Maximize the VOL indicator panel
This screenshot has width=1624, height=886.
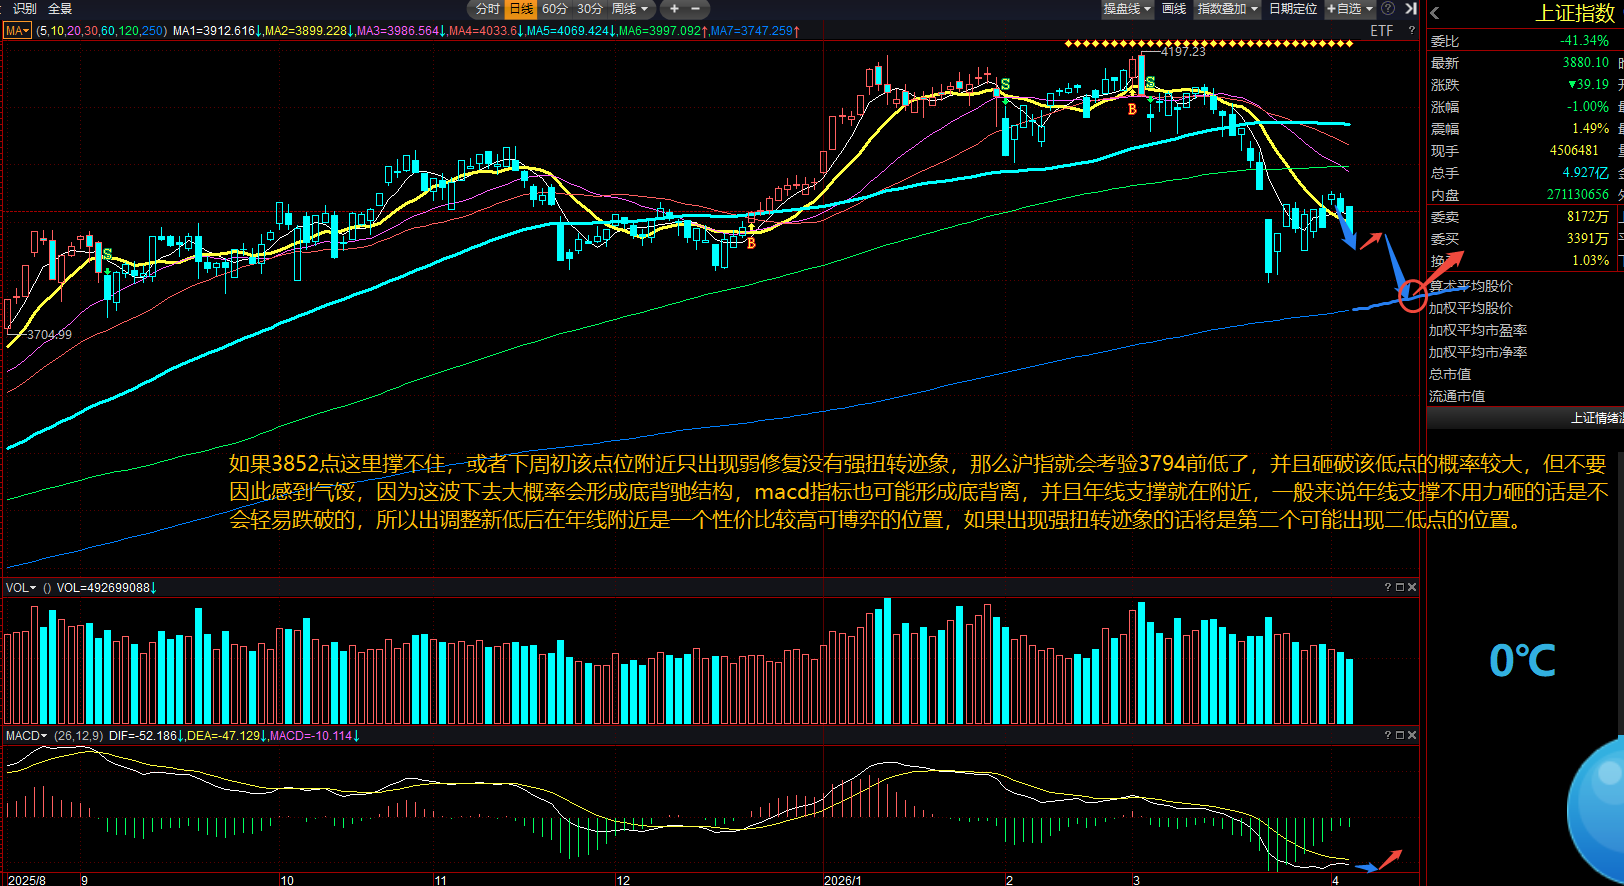[1400, 587]
